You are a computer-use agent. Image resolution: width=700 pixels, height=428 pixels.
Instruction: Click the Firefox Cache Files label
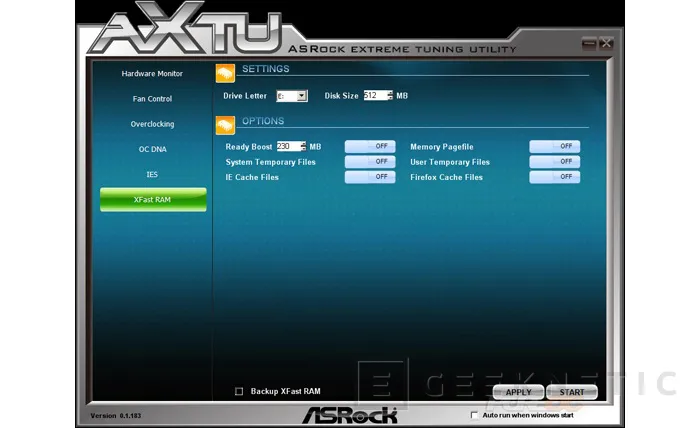click(x=446, y=177)
